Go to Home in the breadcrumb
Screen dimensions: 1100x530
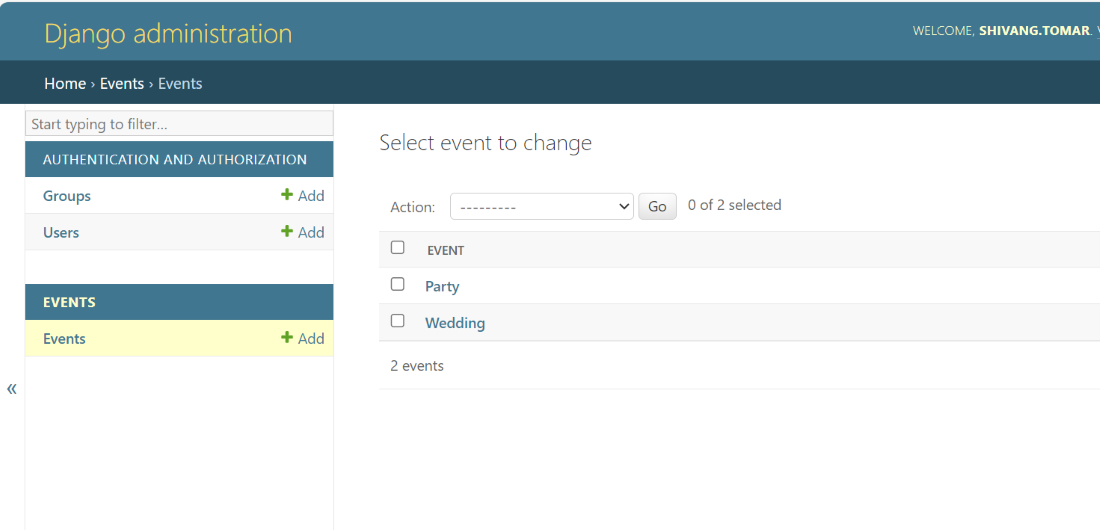pos(65,84)
